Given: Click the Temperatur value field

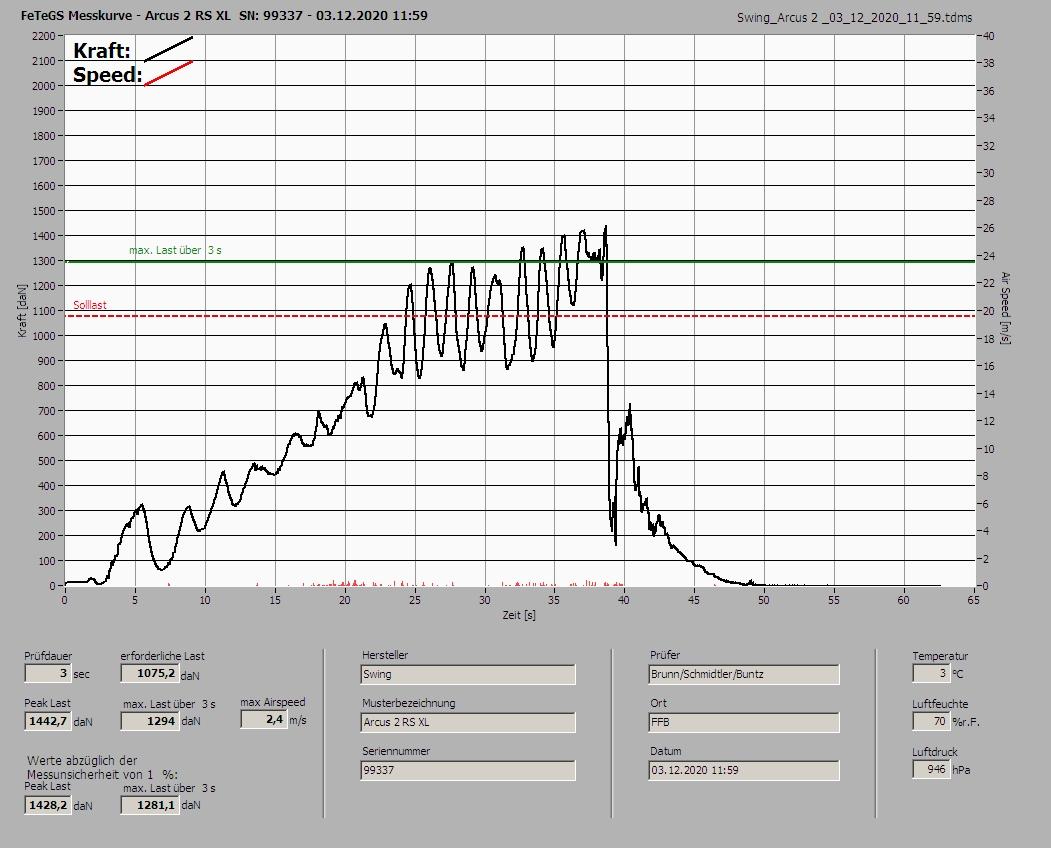Looking at the screenshot, I should click(x=931, y=673).
